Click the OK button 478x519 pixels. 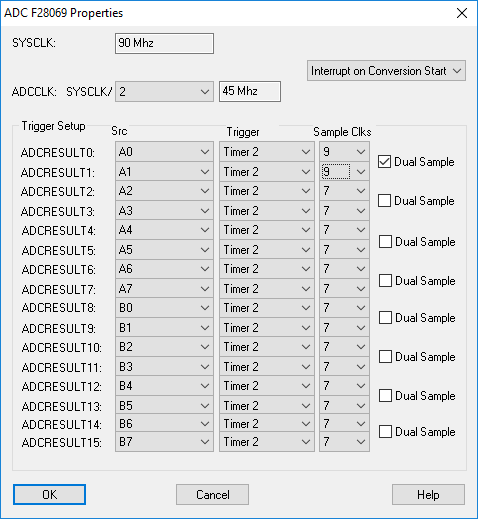click(49, 495)
